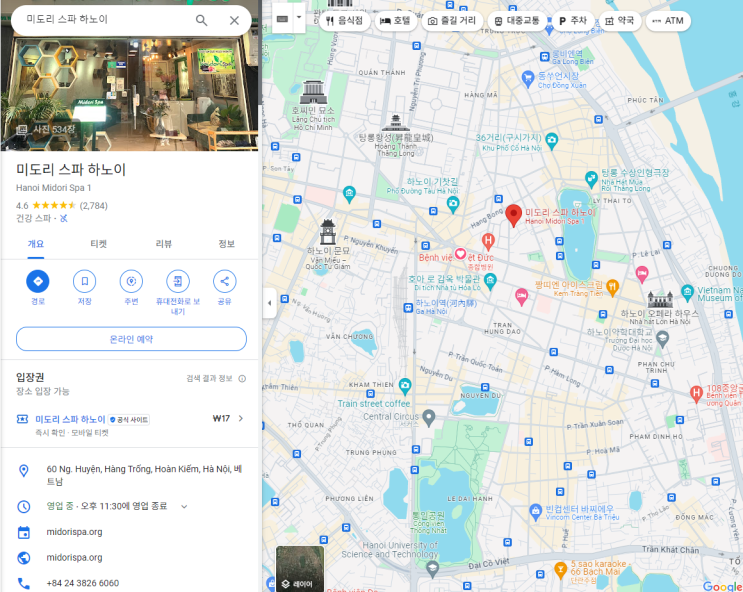Viewport: 743px width, 592px height.
Task: Switch to the 개요 tab
Action: pyautogui.click(x=36, y=244)
